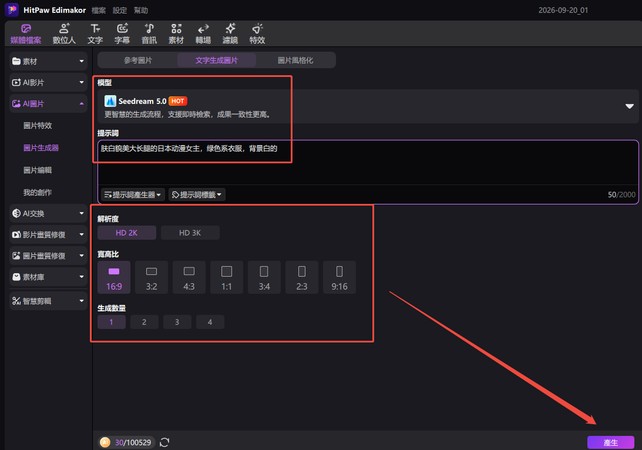Screen dimensions: 642x450
Task: Set generation count to 4
Action: coord(210,322)
